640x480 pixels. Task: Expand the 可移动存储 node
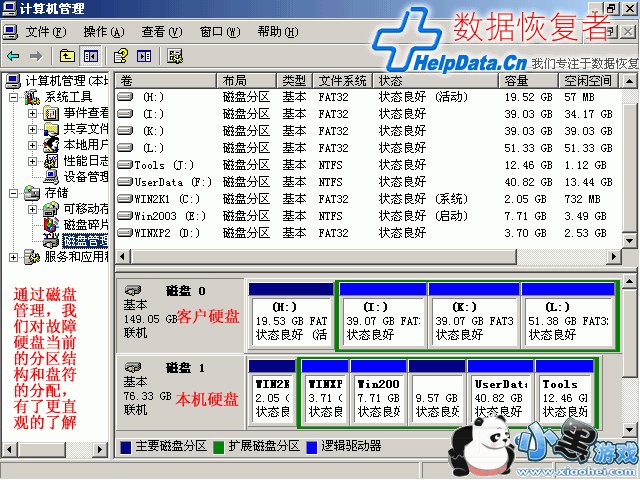click(33, 209)
